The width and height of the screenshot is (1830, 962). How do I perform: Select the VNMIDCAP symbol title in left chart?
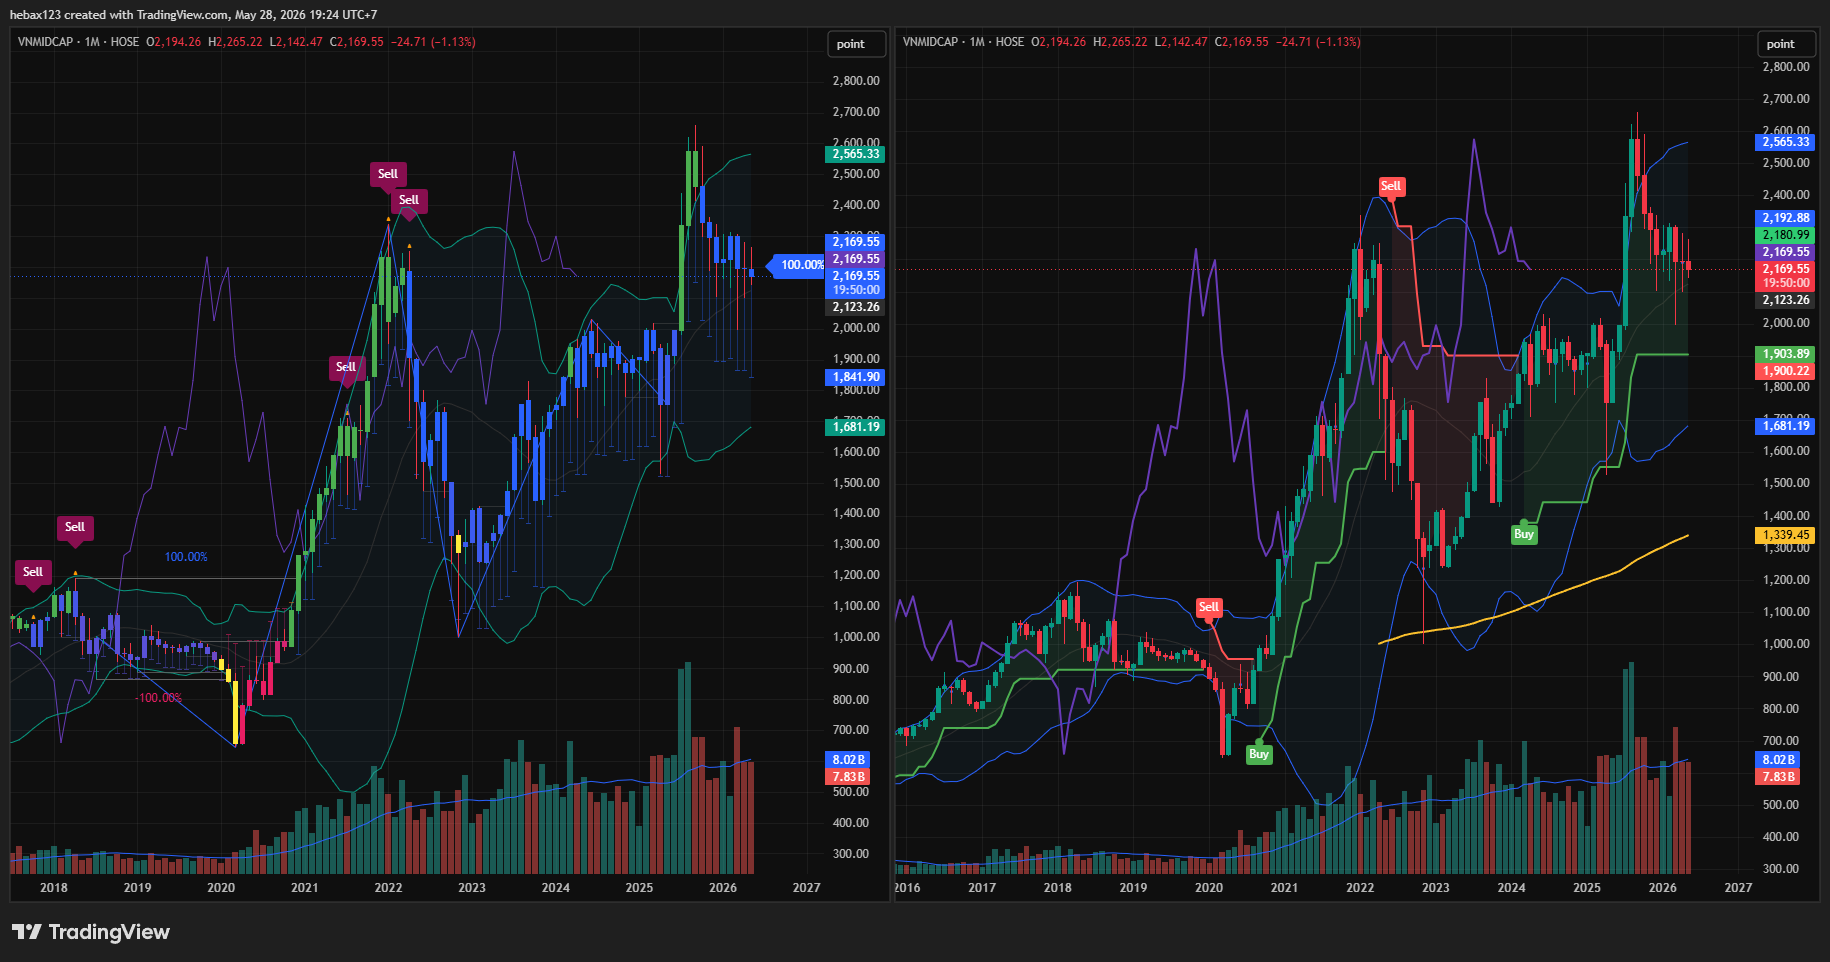click(45, 42)
